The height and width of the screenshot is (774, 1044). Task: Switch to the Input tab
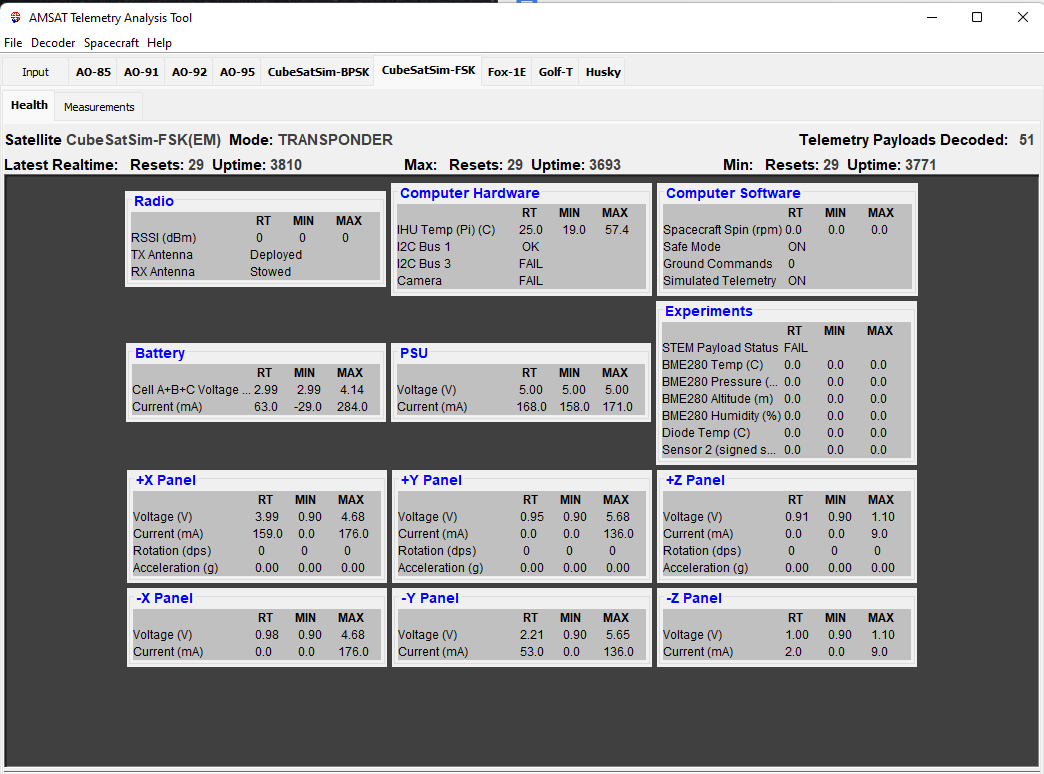35,72
